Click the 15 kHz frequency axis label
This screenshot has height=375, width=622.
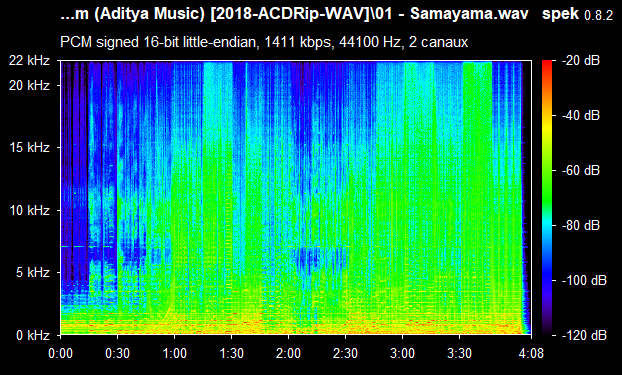(x=30, y=148)
